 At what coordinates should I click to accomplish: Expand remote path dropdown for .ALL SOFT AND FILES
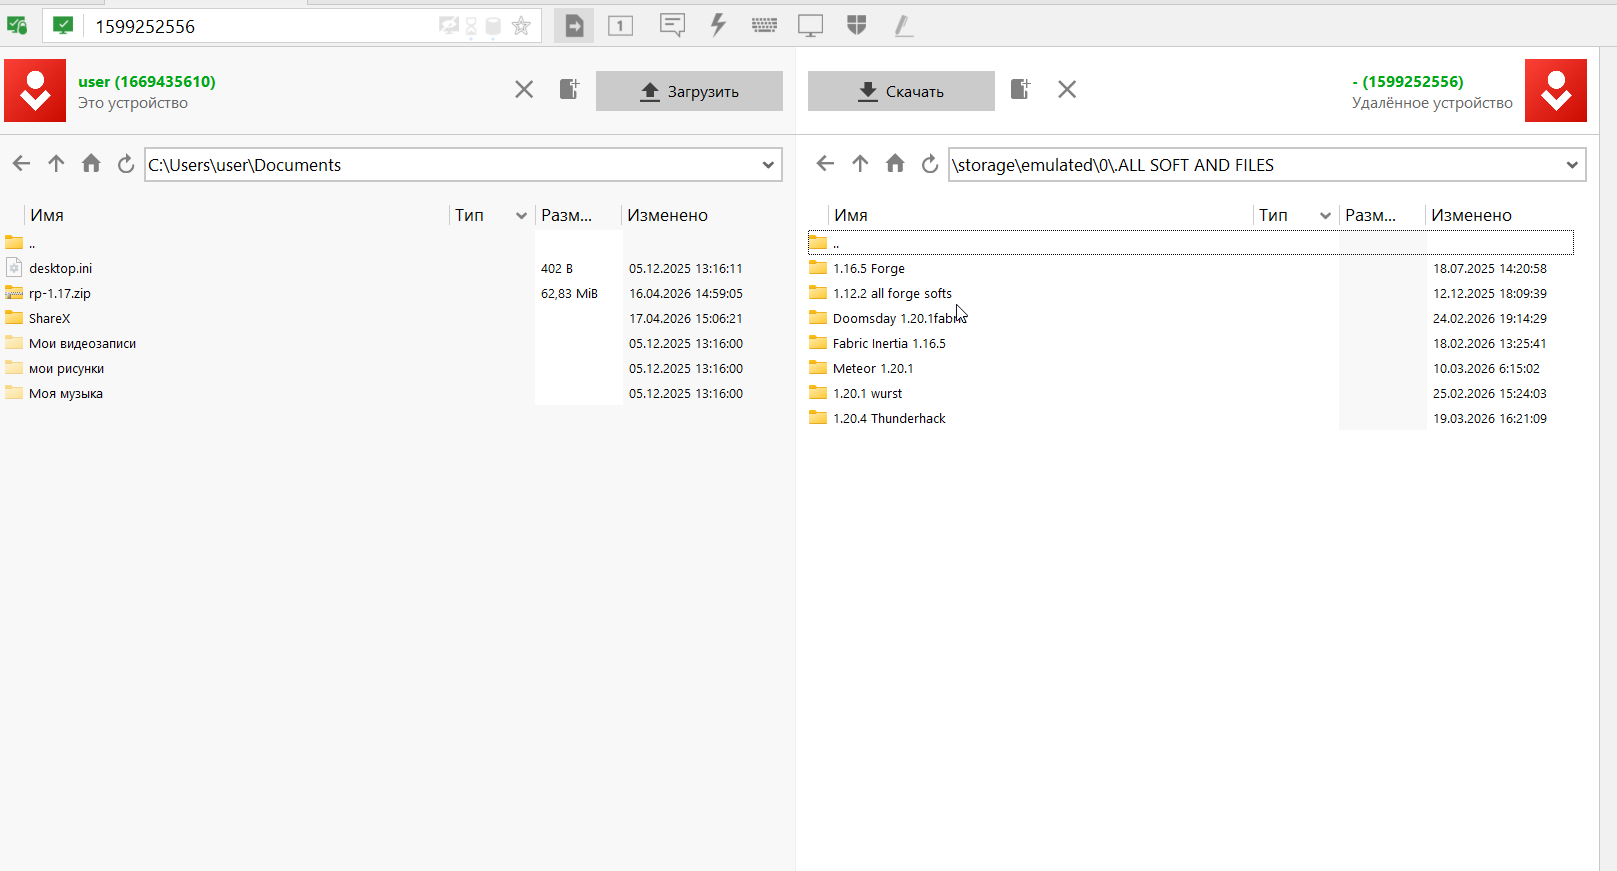point(1572,165)
